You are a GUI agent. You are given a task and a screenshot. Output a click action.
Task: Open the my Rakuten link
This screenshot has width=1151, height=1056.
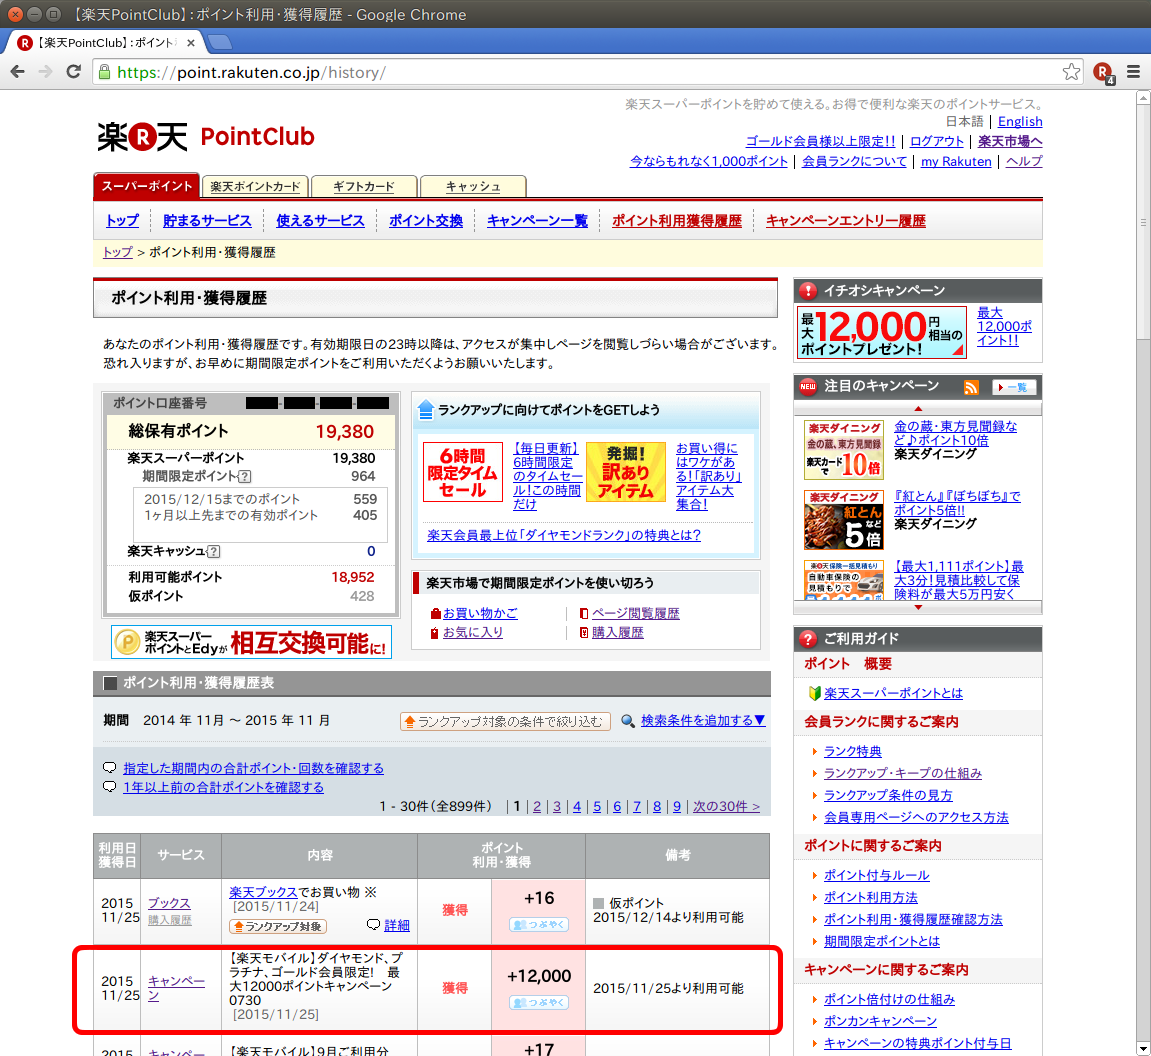click(x=956, y=161)
